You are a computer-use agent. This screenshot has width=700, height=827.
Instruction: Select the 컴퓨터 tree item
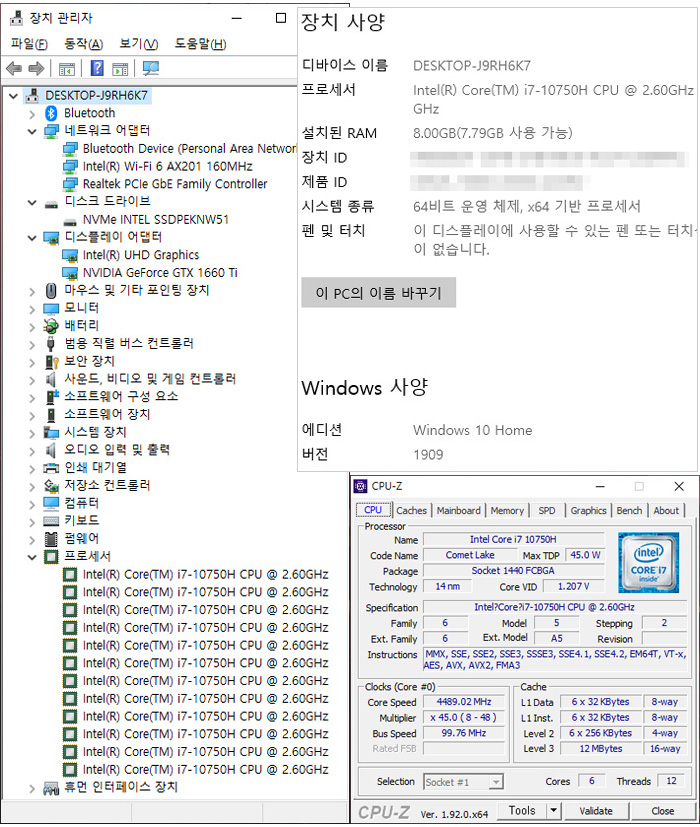81,503
